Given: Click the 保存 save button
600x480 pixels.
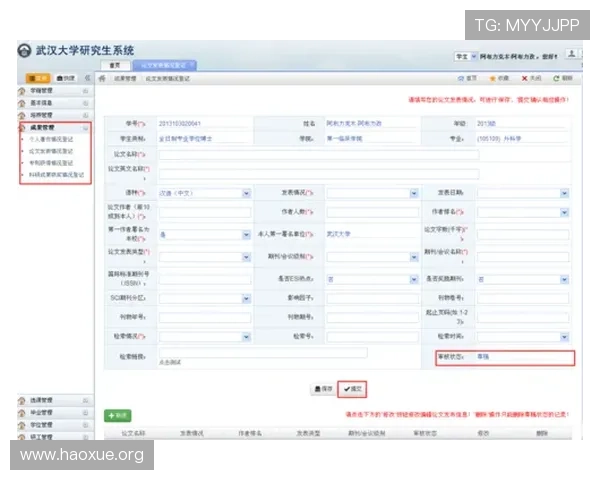Looking at the screenshot, I should tap(323, 389).
